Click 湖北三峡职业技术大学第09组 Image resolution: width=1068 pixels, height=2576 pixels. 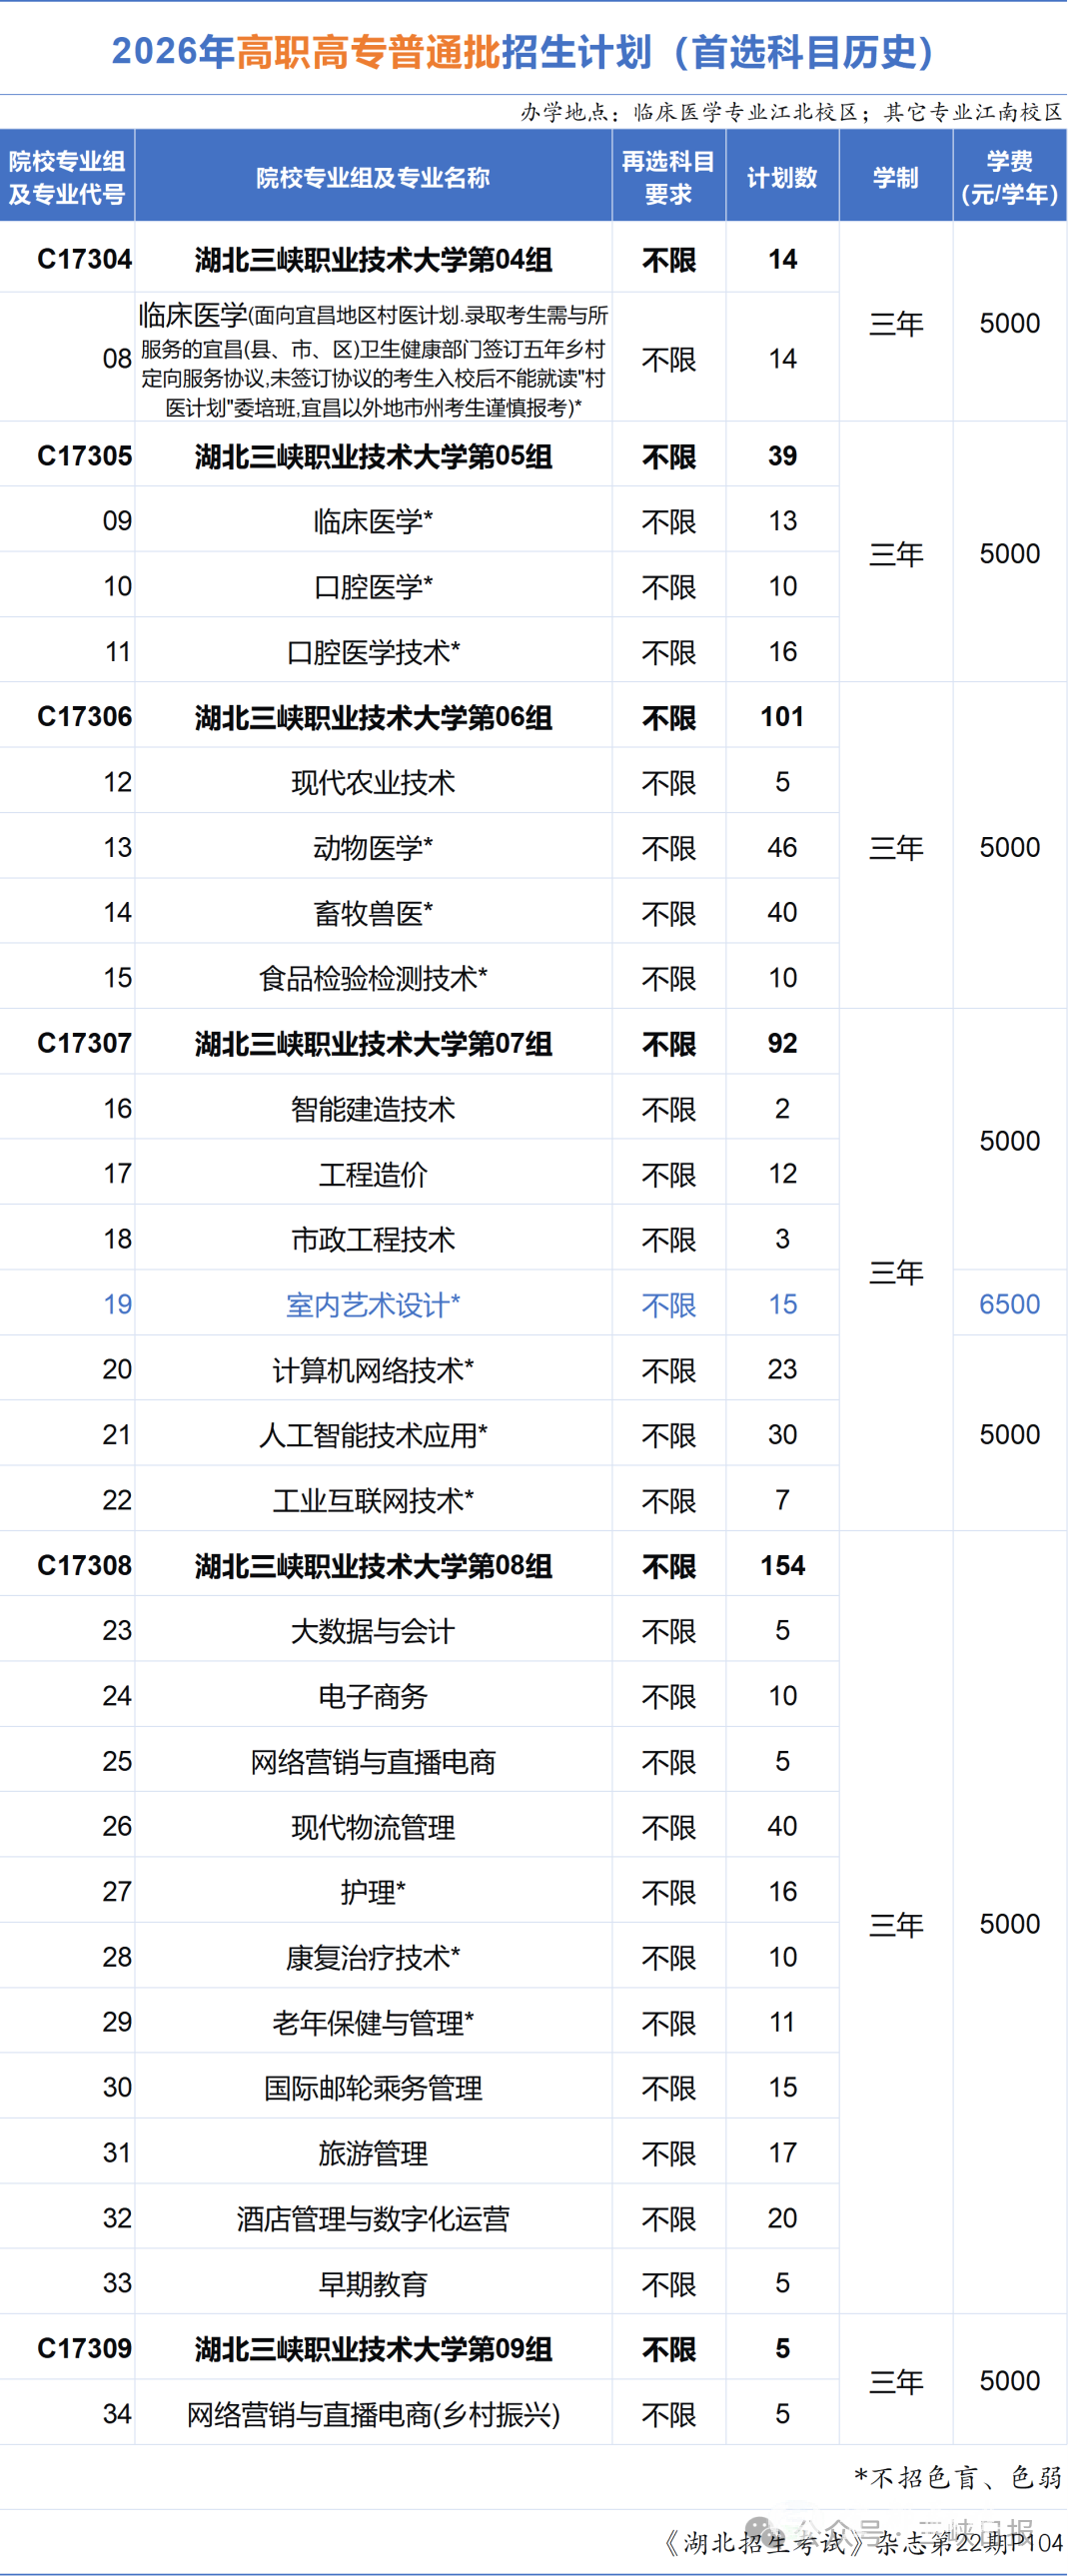tap(373, 2349)
